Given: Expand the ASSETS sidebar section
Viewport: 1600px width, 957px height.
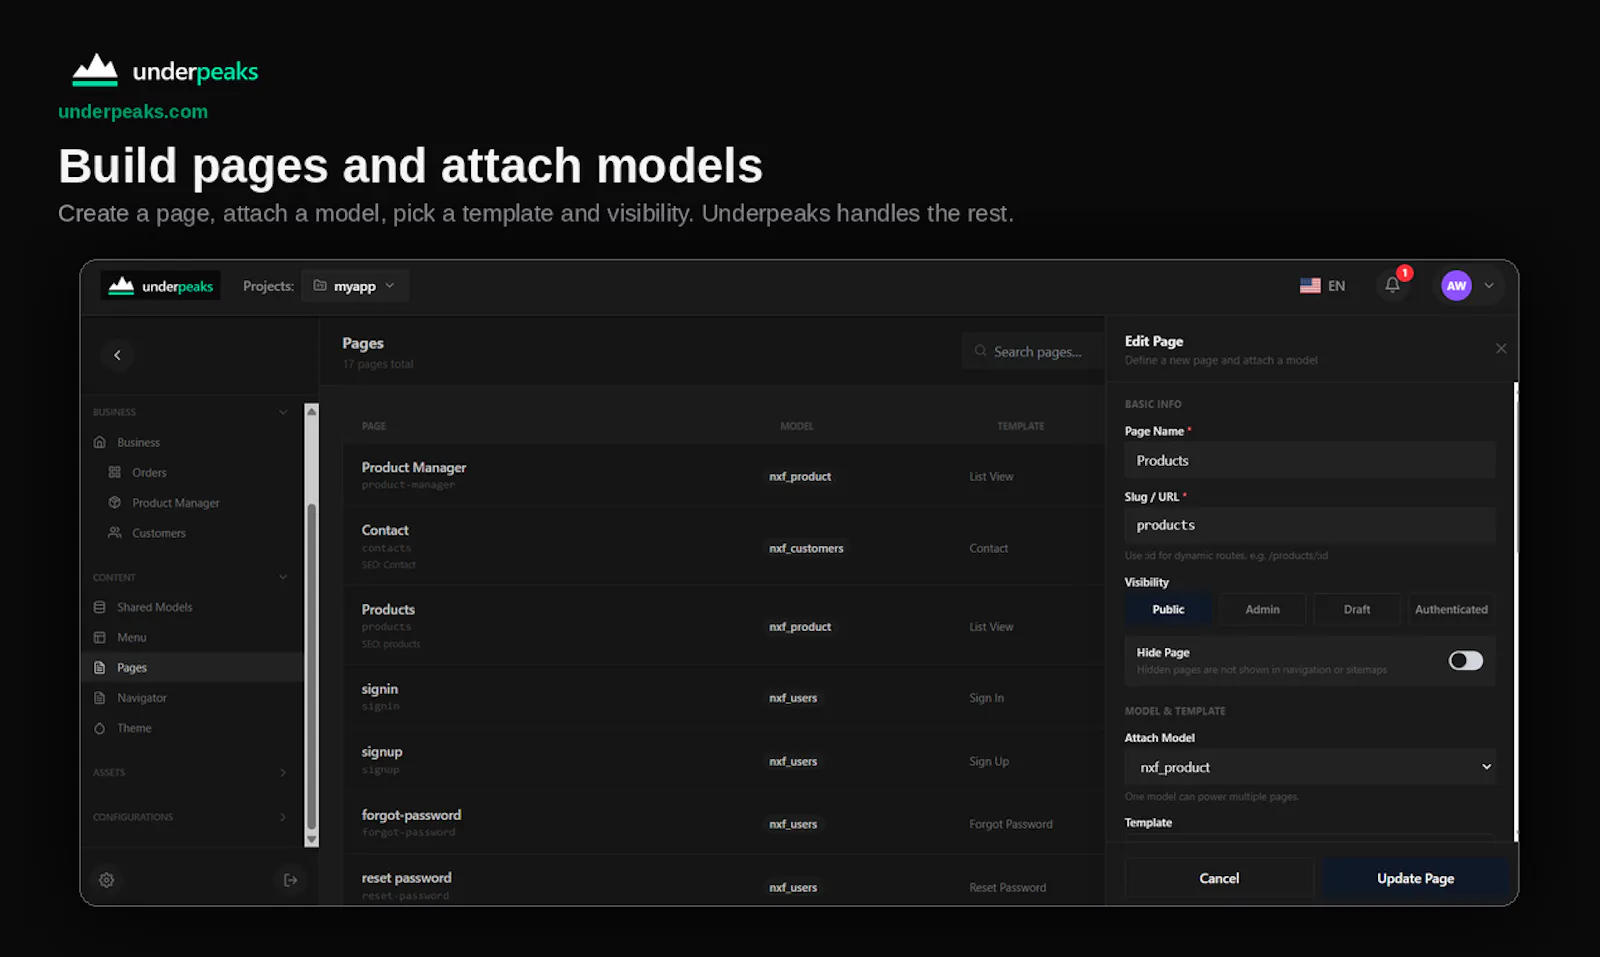Looking at the screenshot, I should click(x=283, y=772).
